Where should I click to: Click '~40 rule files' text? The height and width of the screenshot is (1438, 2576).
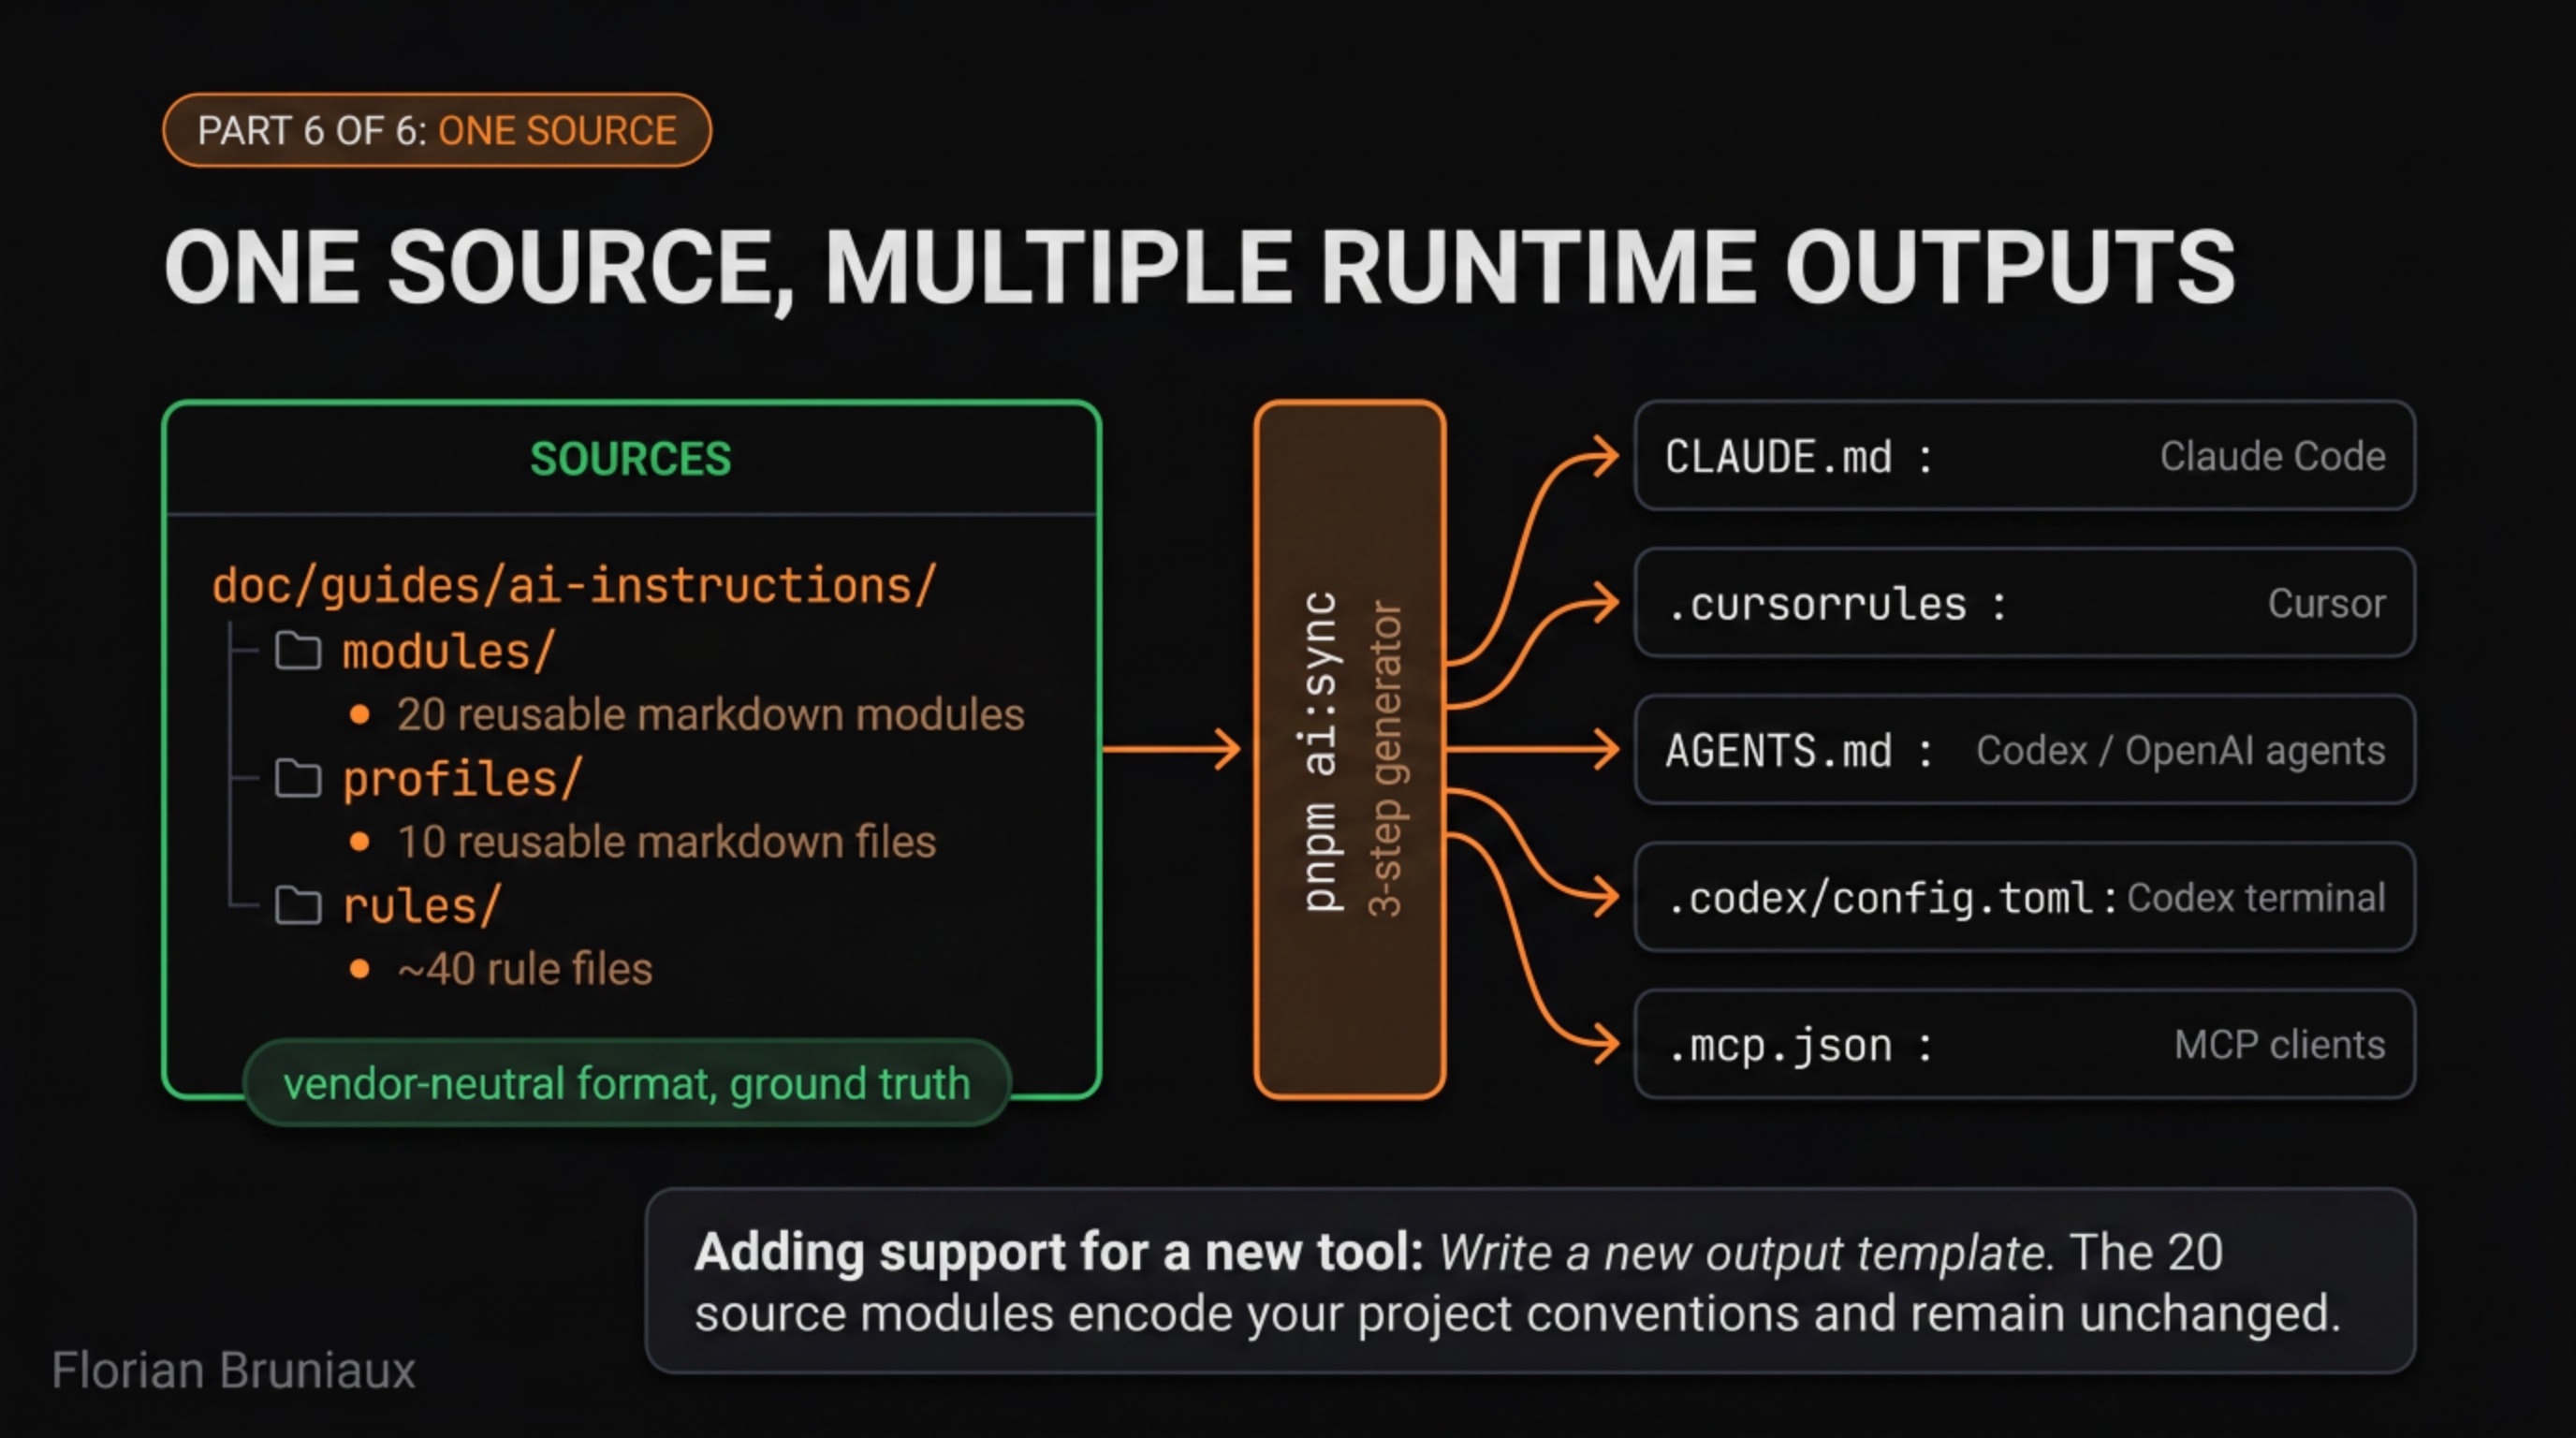[525, 968]
